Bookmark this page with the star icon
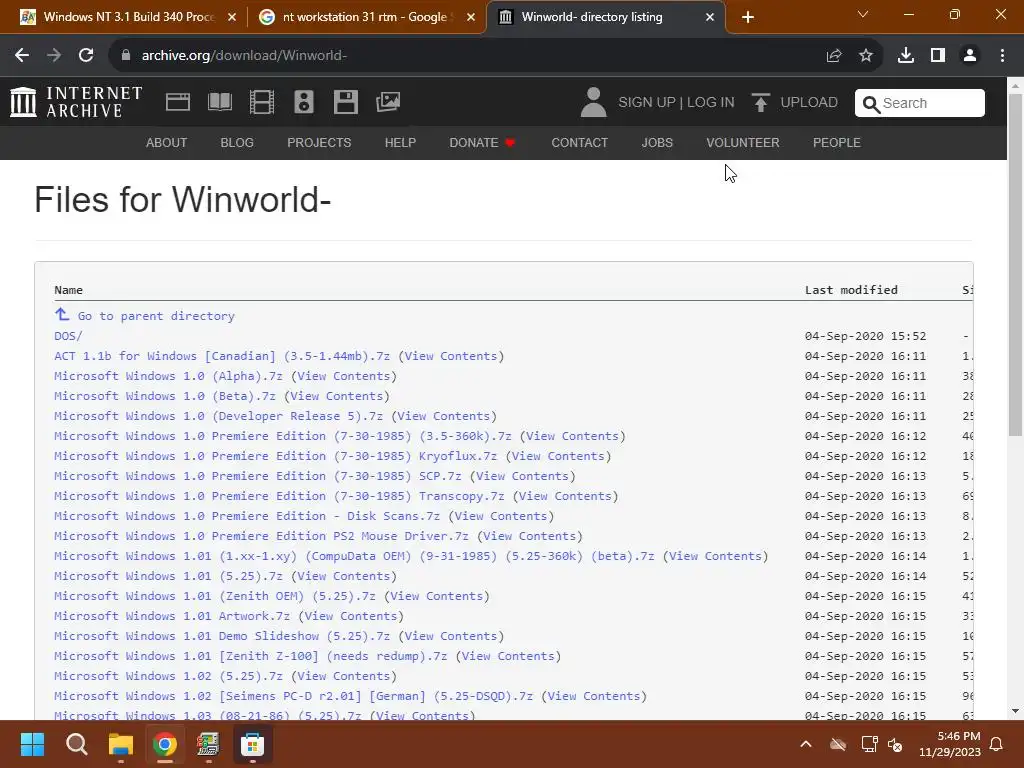The height and width of the screenshot is (768, 1024). tap(866, 56)
